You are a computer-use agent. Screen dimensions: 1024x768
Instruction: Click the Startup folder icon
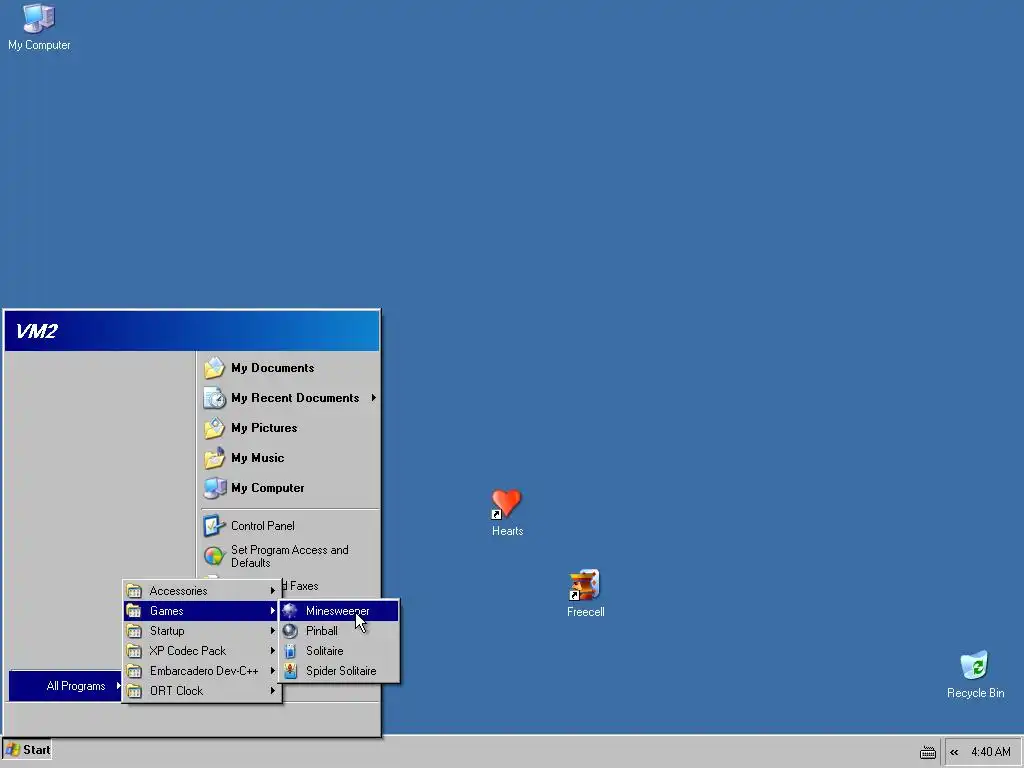[x=134, y=631]
